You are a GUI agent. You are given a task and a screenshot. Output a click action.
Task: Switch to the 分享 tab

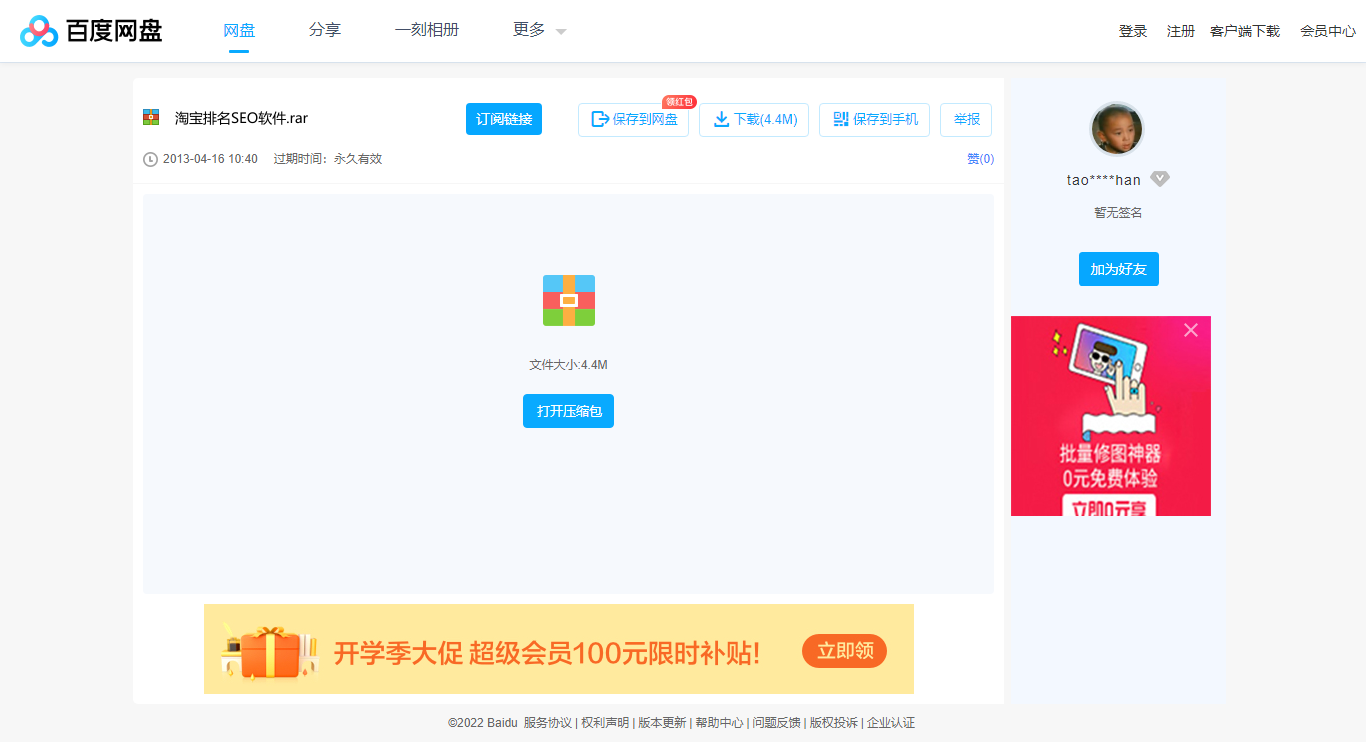tap(325, 30)
